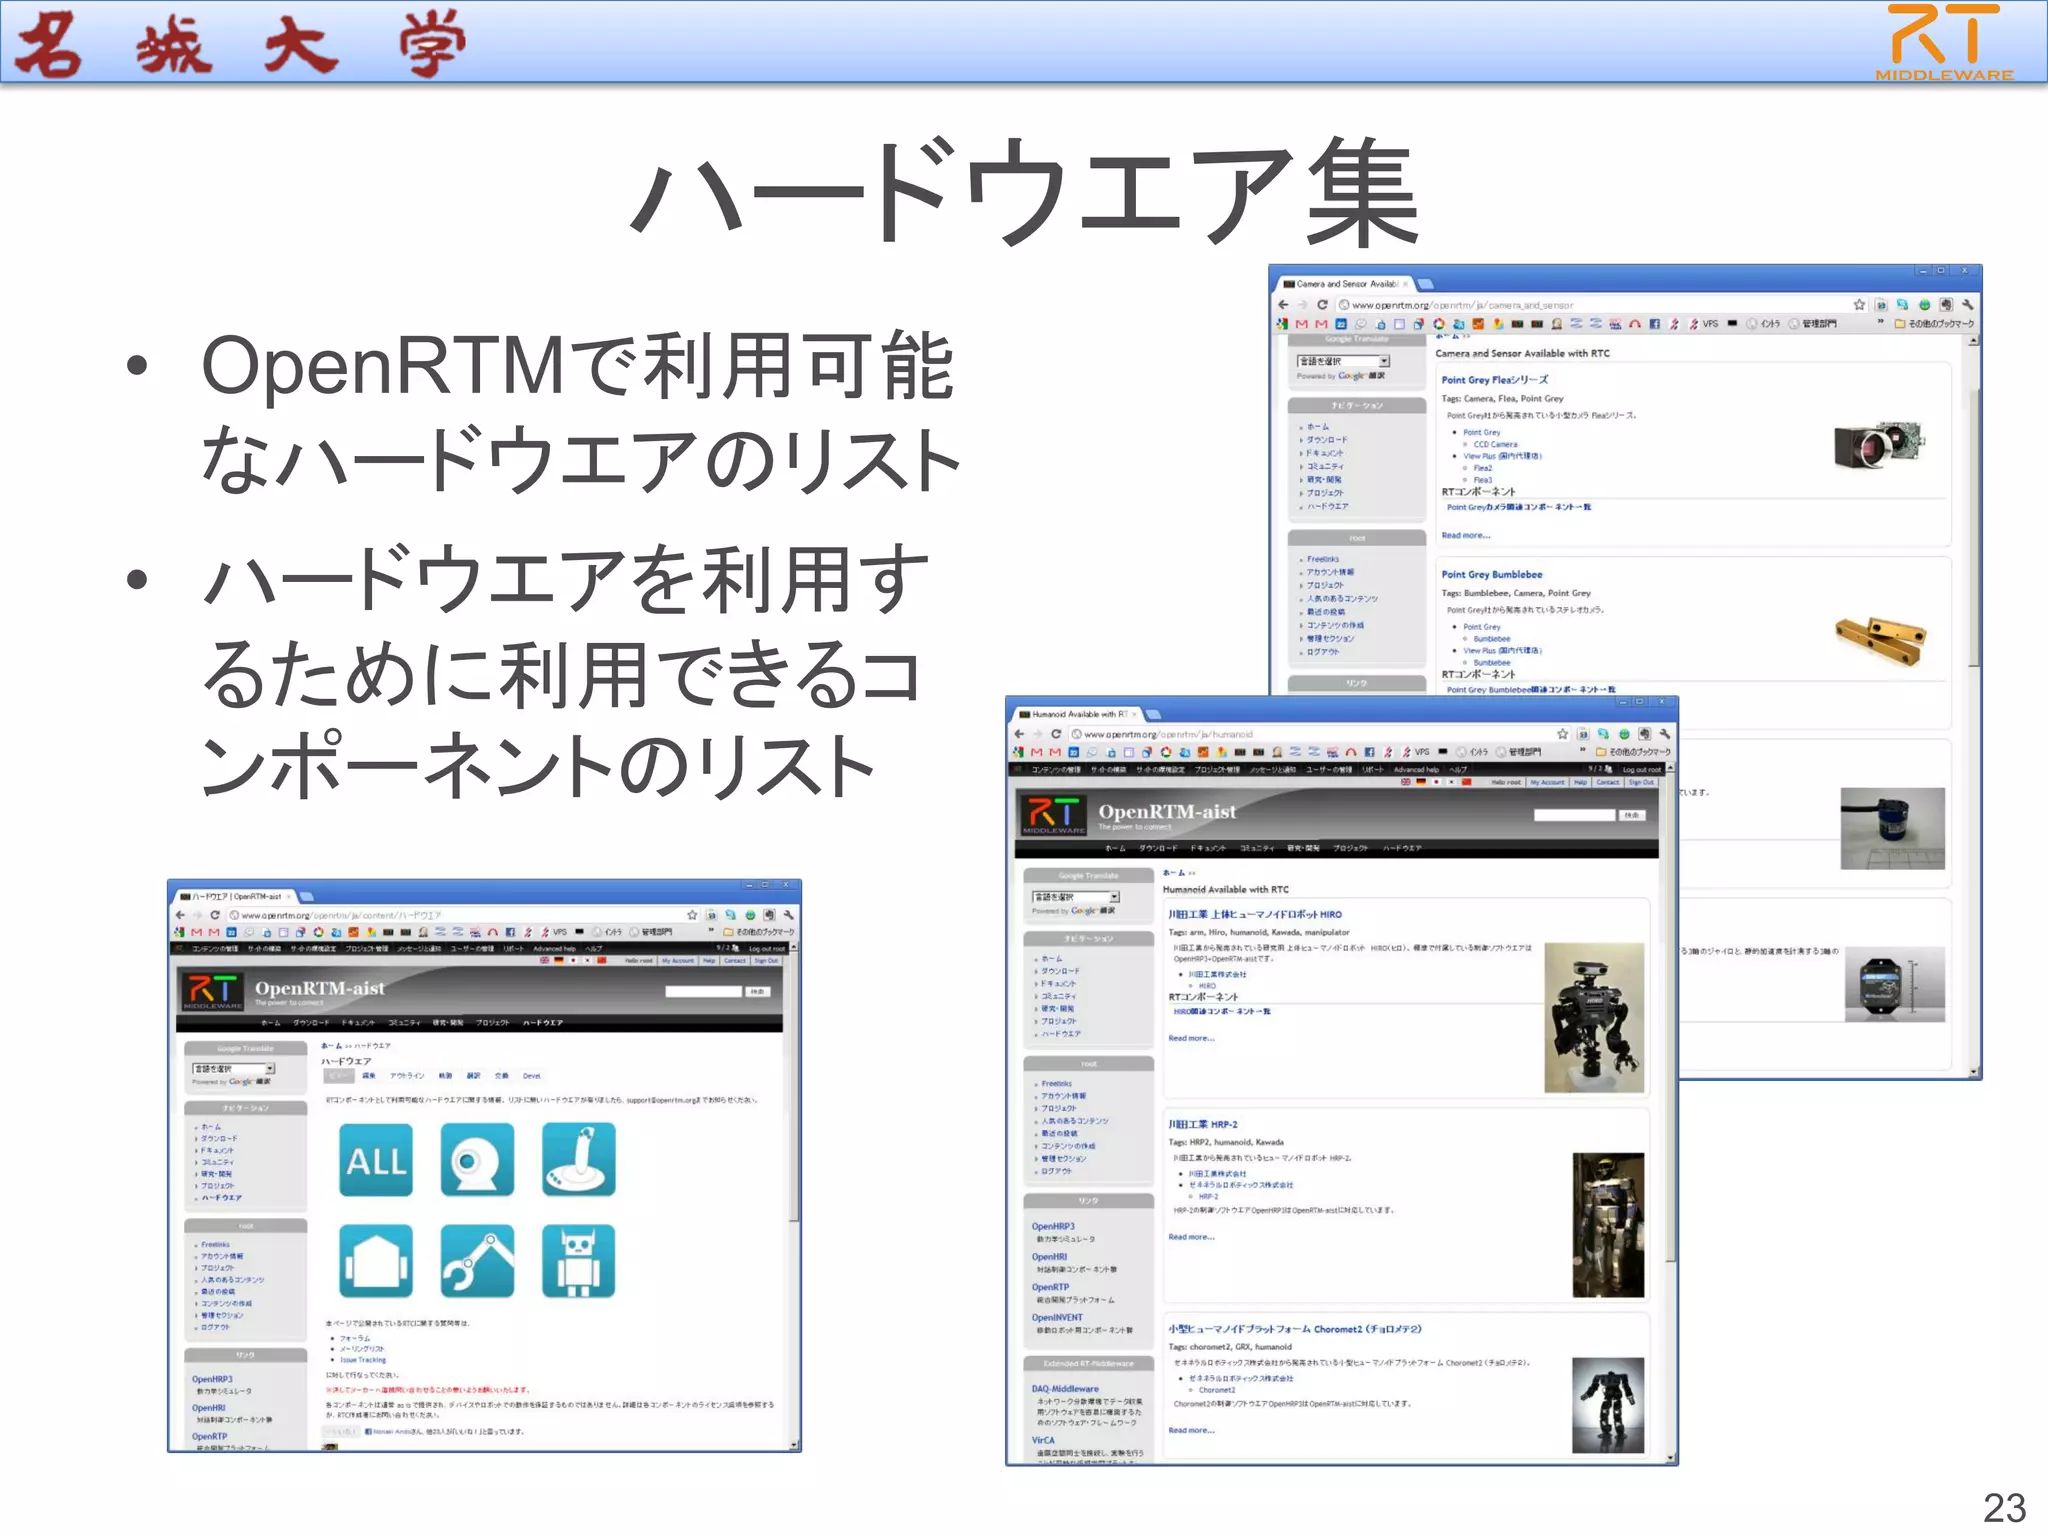The image size is (2048, 1536).
Task: Bookmark star in Humanoid window address bar
Action: [1562, 734]
